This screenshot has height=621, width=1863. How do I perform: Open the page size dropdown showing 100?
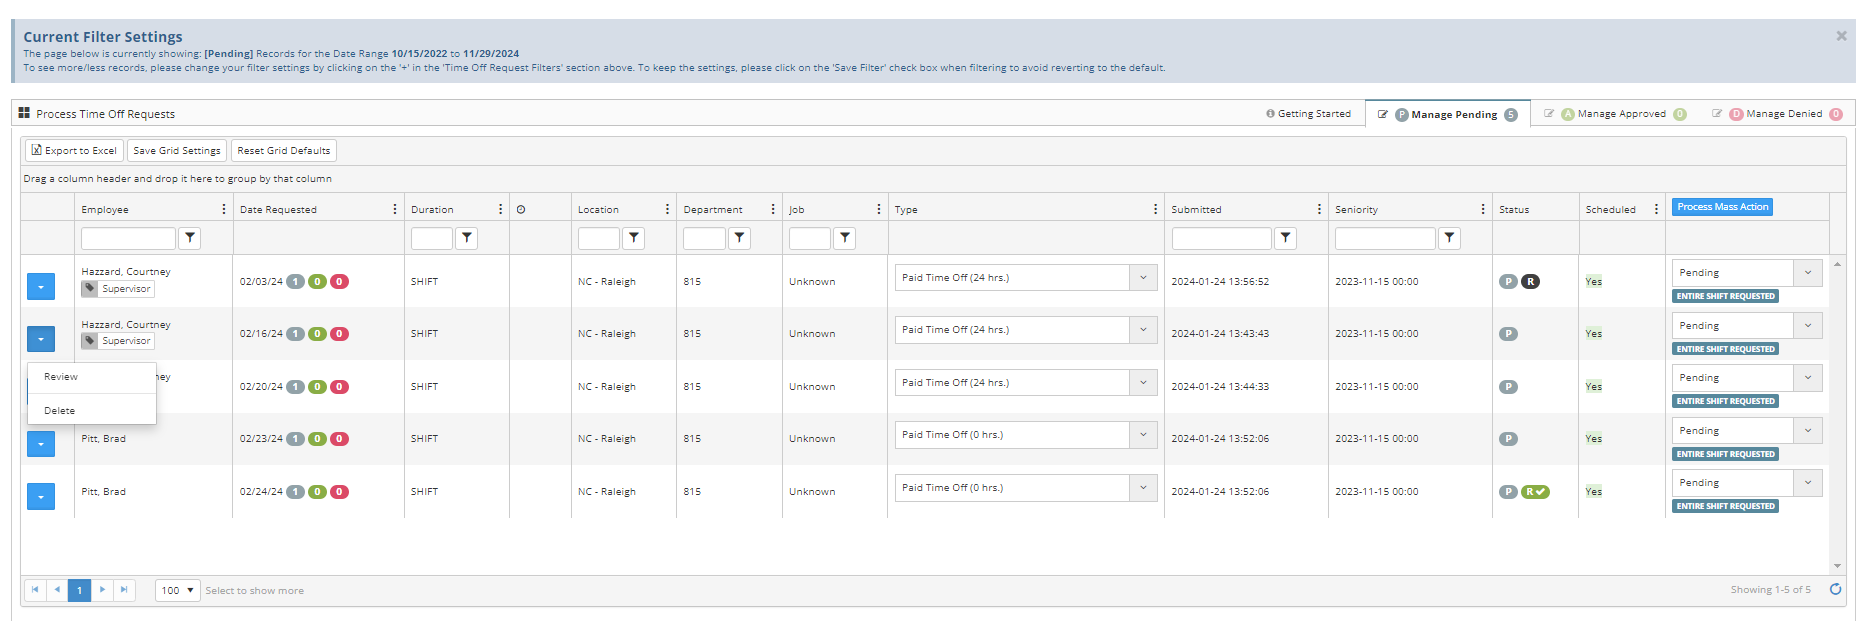tap(178, 590)
